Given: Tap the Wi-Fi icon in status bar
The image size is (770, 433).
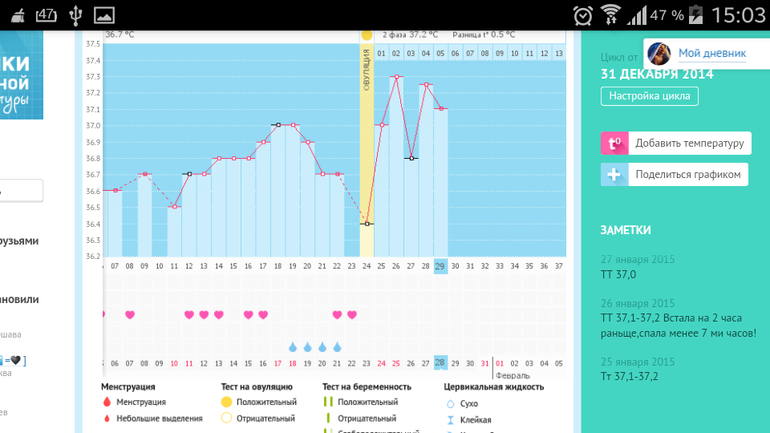Looking at the screenshot, I should [x=610, y=15].
